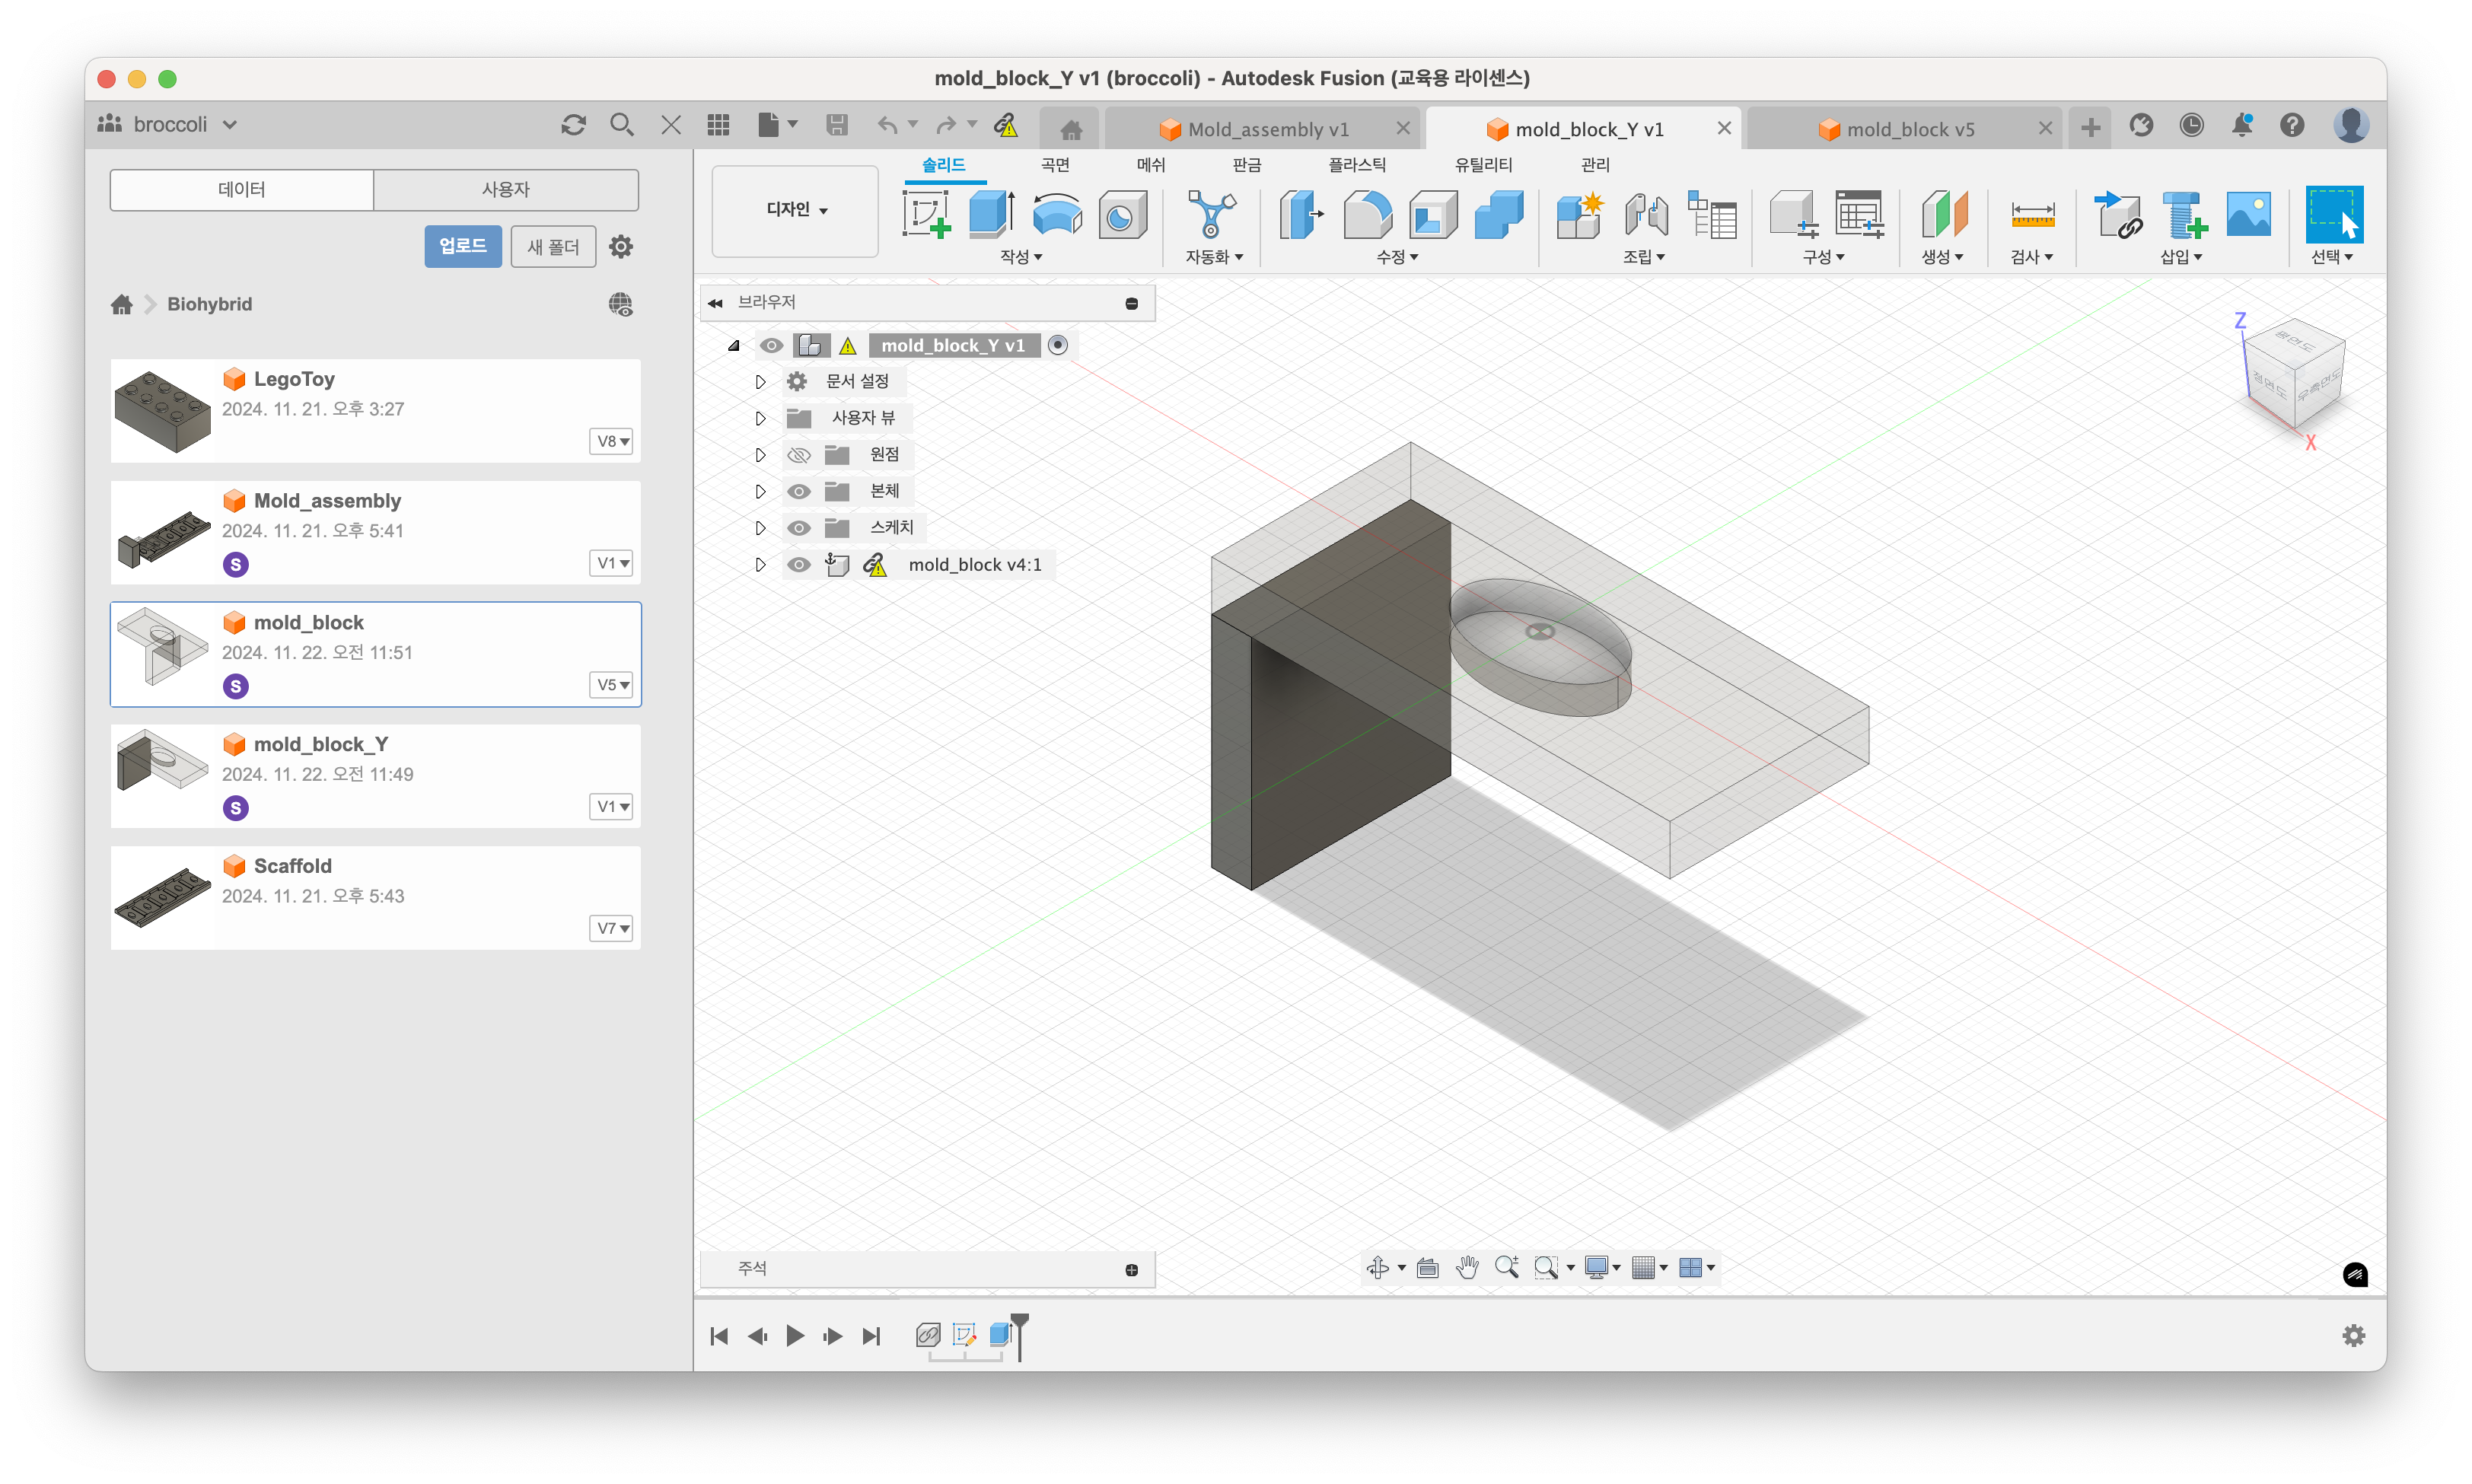
Task: Activate the mold_block_Y v1 component radio button
Action: click(1058, 345)
